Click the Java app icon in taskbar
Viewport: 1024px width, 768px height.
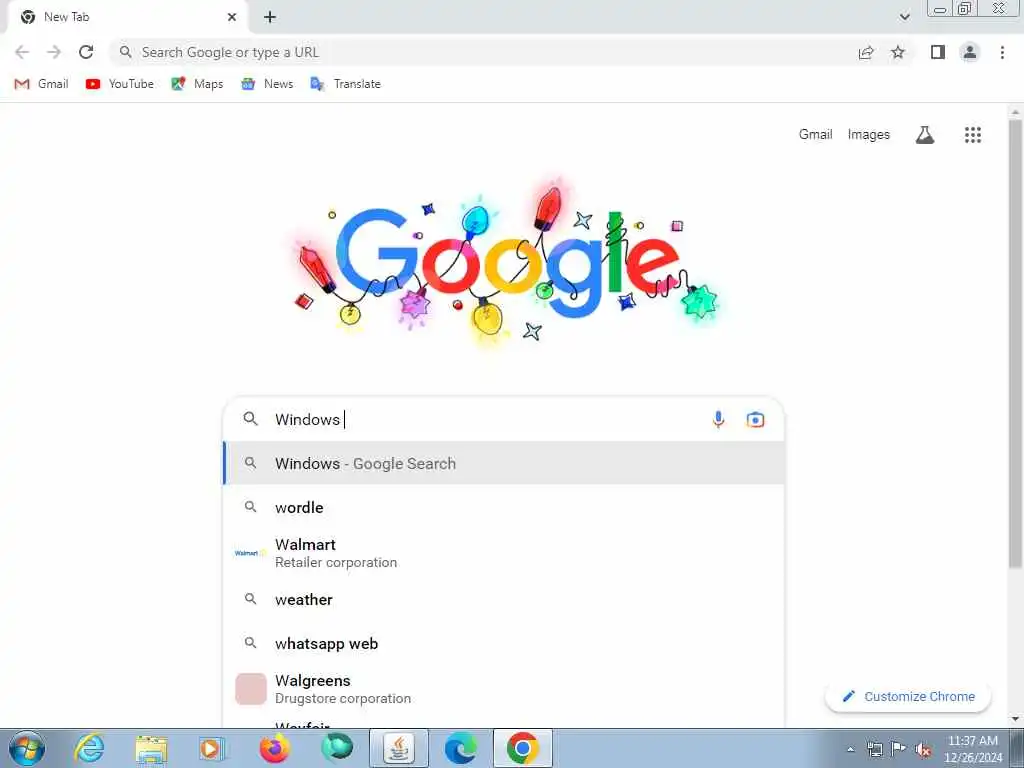[x=398, y=748]
